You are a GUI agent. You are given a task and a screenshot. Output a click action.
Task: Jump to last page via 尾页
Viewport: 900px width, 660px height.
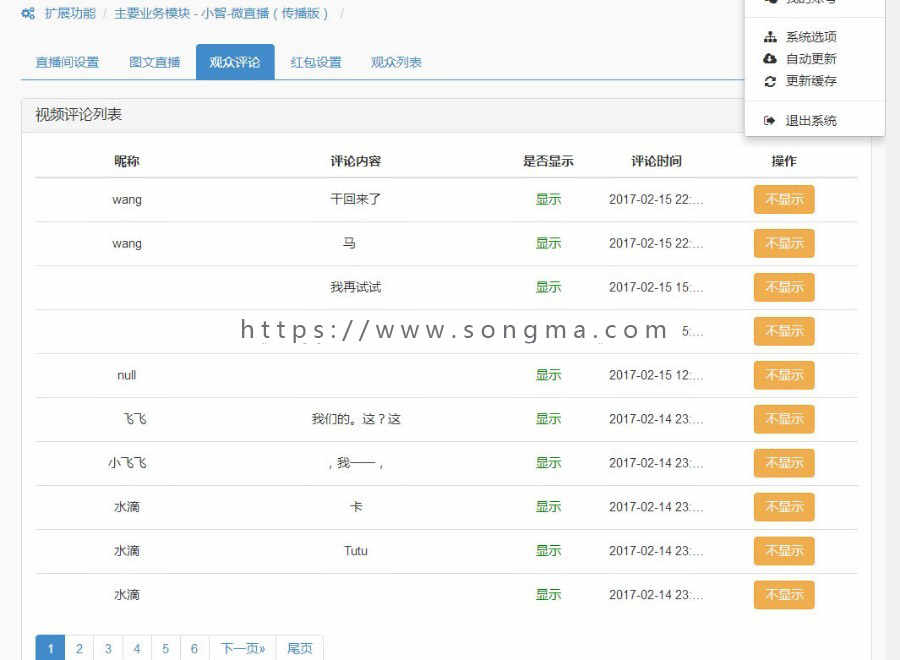click(300, 649)
